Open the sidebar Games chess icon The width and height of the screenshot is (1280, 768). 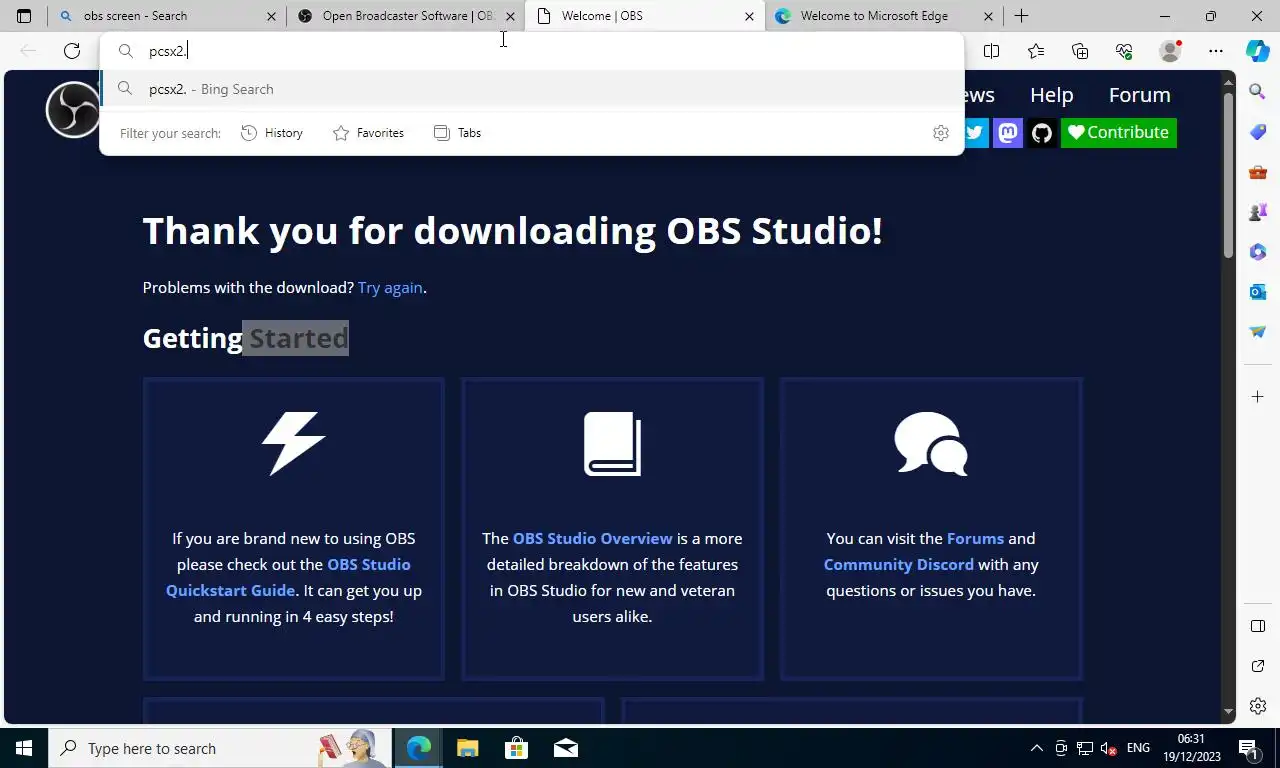tap(1258, 212)
